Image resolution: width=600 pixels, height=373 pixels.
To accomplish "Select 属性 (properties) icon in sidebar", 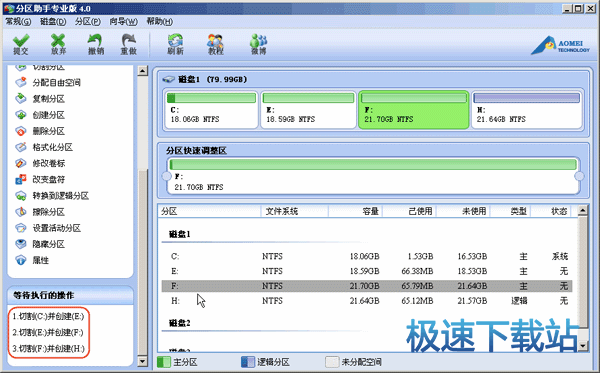I will (x=21, y=260).
